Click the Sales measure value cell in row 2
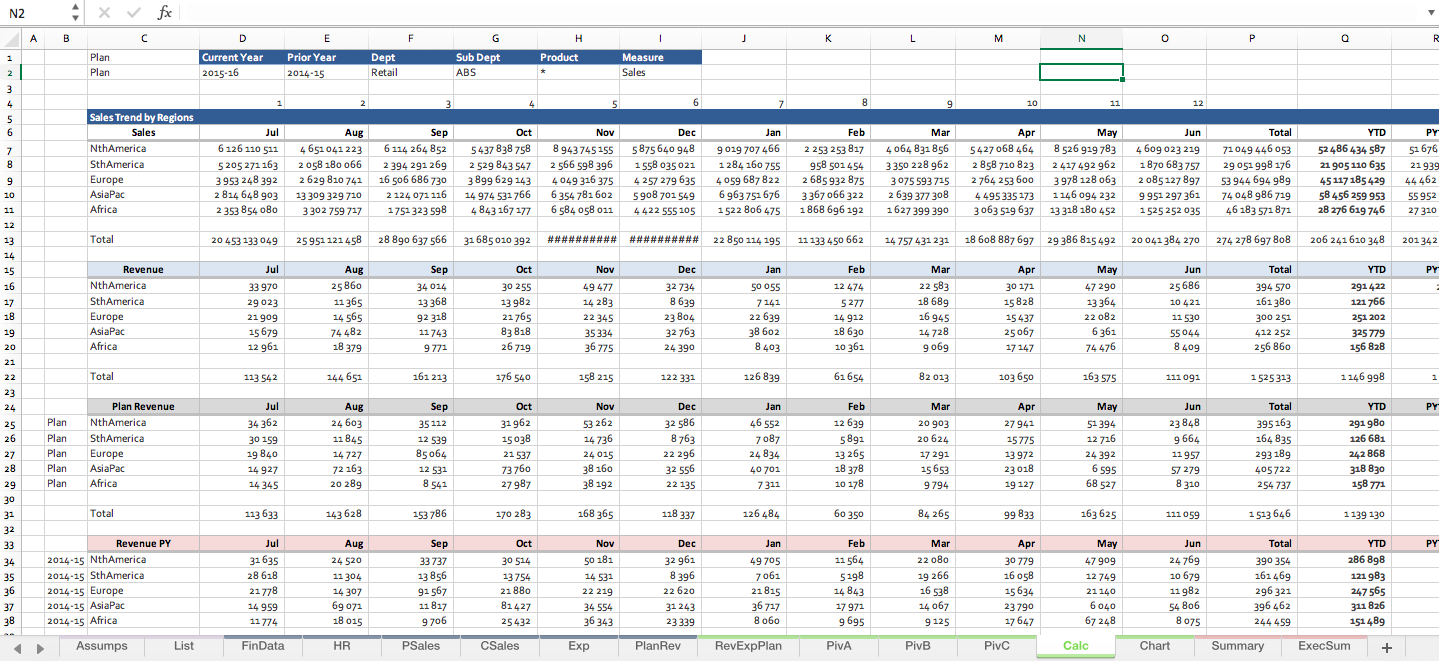Image resolution: width=1439 pixels, height=661 pixels. (660, 72)
